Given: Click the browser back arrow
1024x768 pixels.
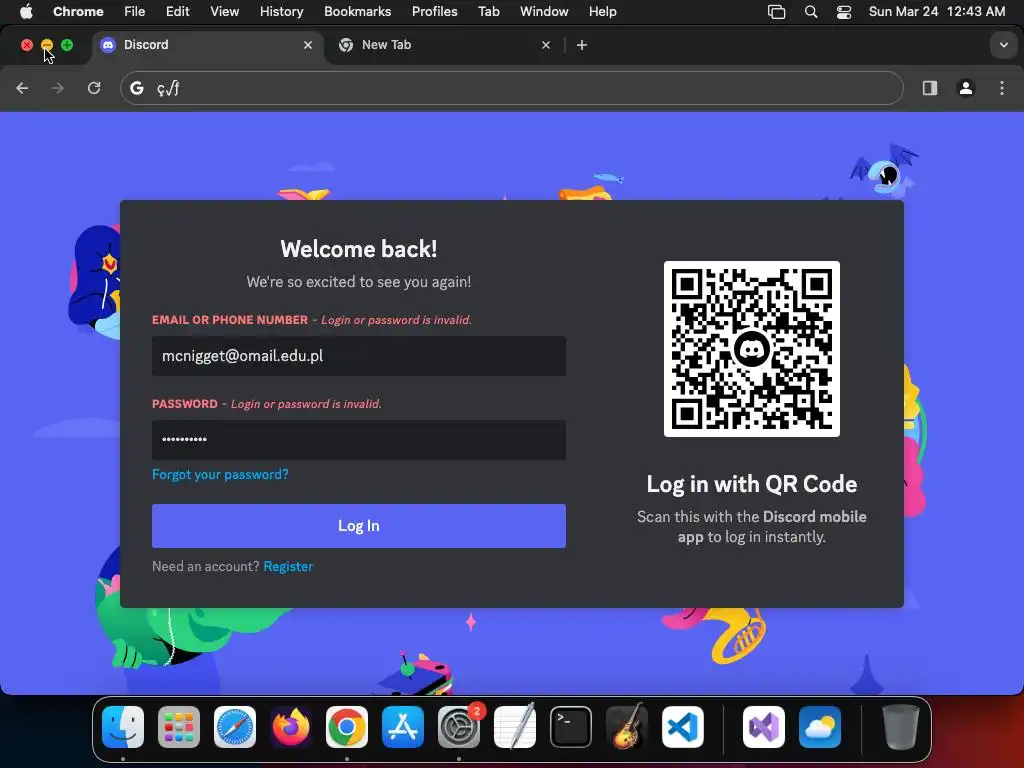Looking at the screenshot, I should click(22, 88).
